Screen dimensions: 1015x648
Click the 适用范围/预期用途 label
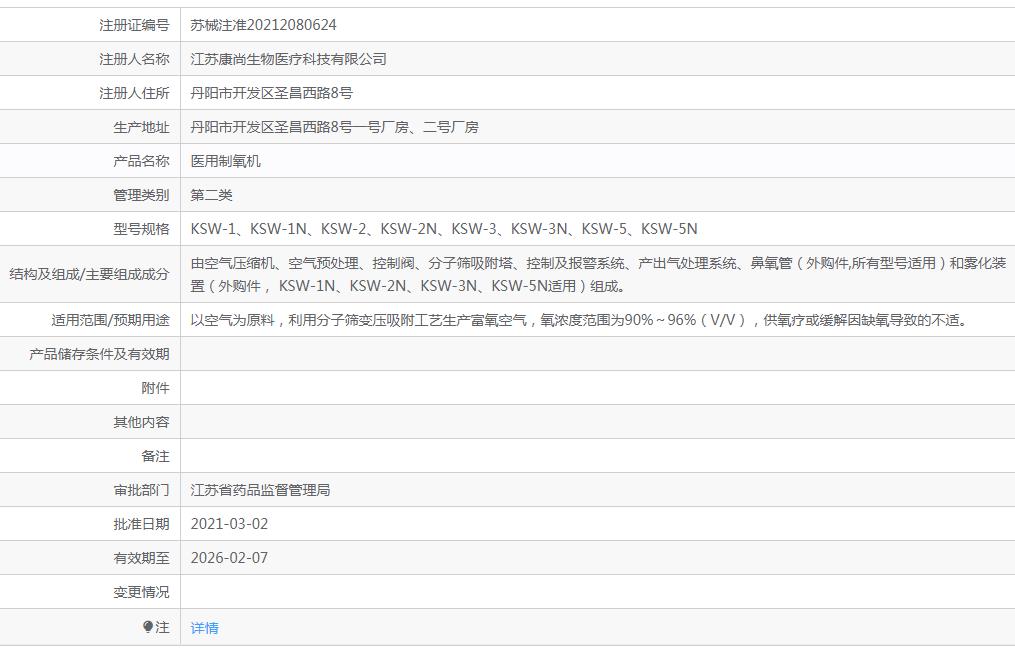111,320
